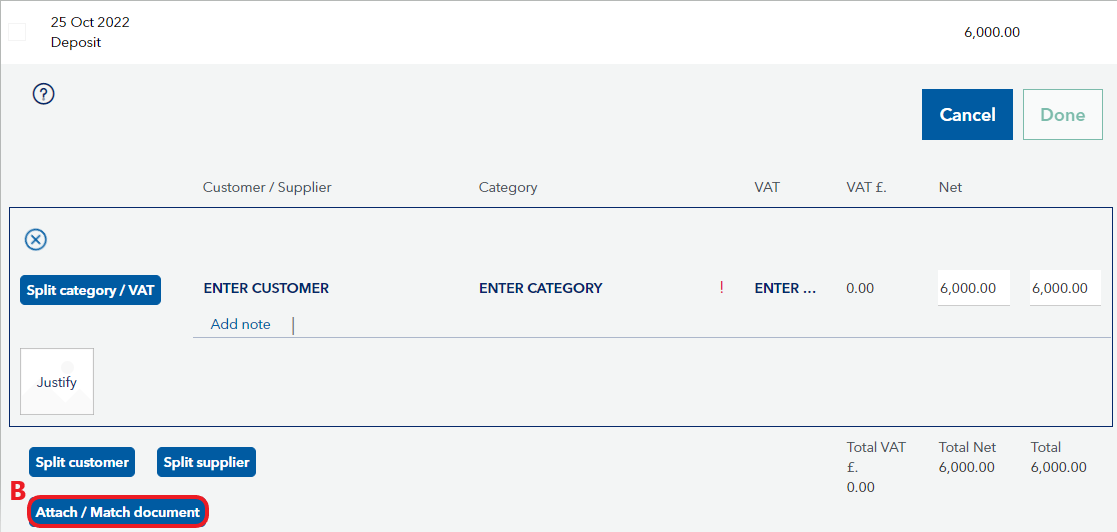This screenshot has height=532, width=1117.
Task: Click Split category / VAT button
Action: (x=90, y=290)
